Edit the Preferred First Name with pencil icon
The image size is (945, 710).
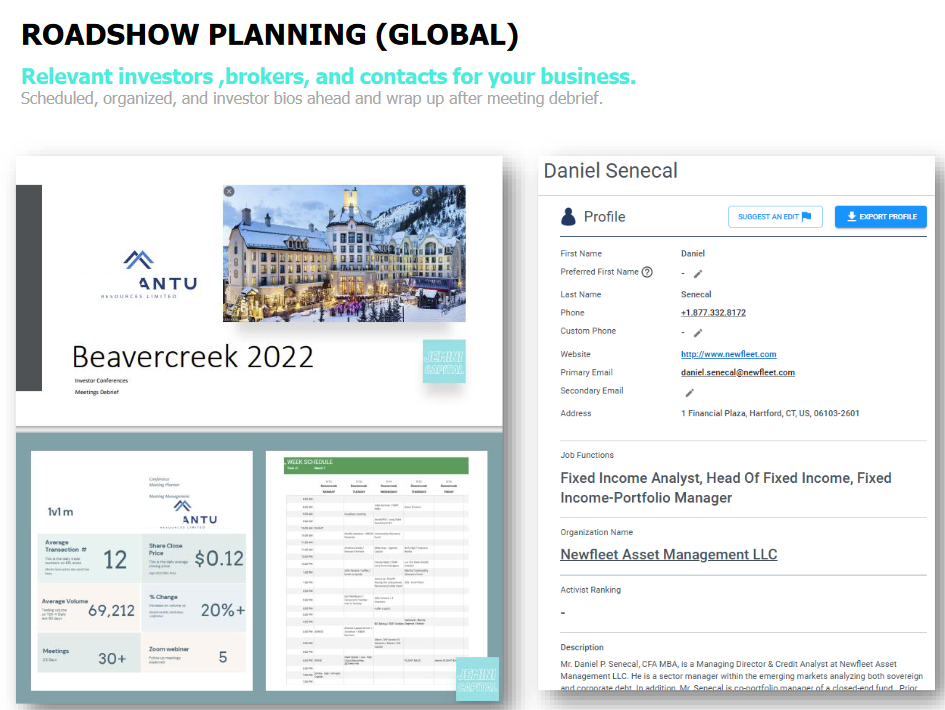[698, 274]
